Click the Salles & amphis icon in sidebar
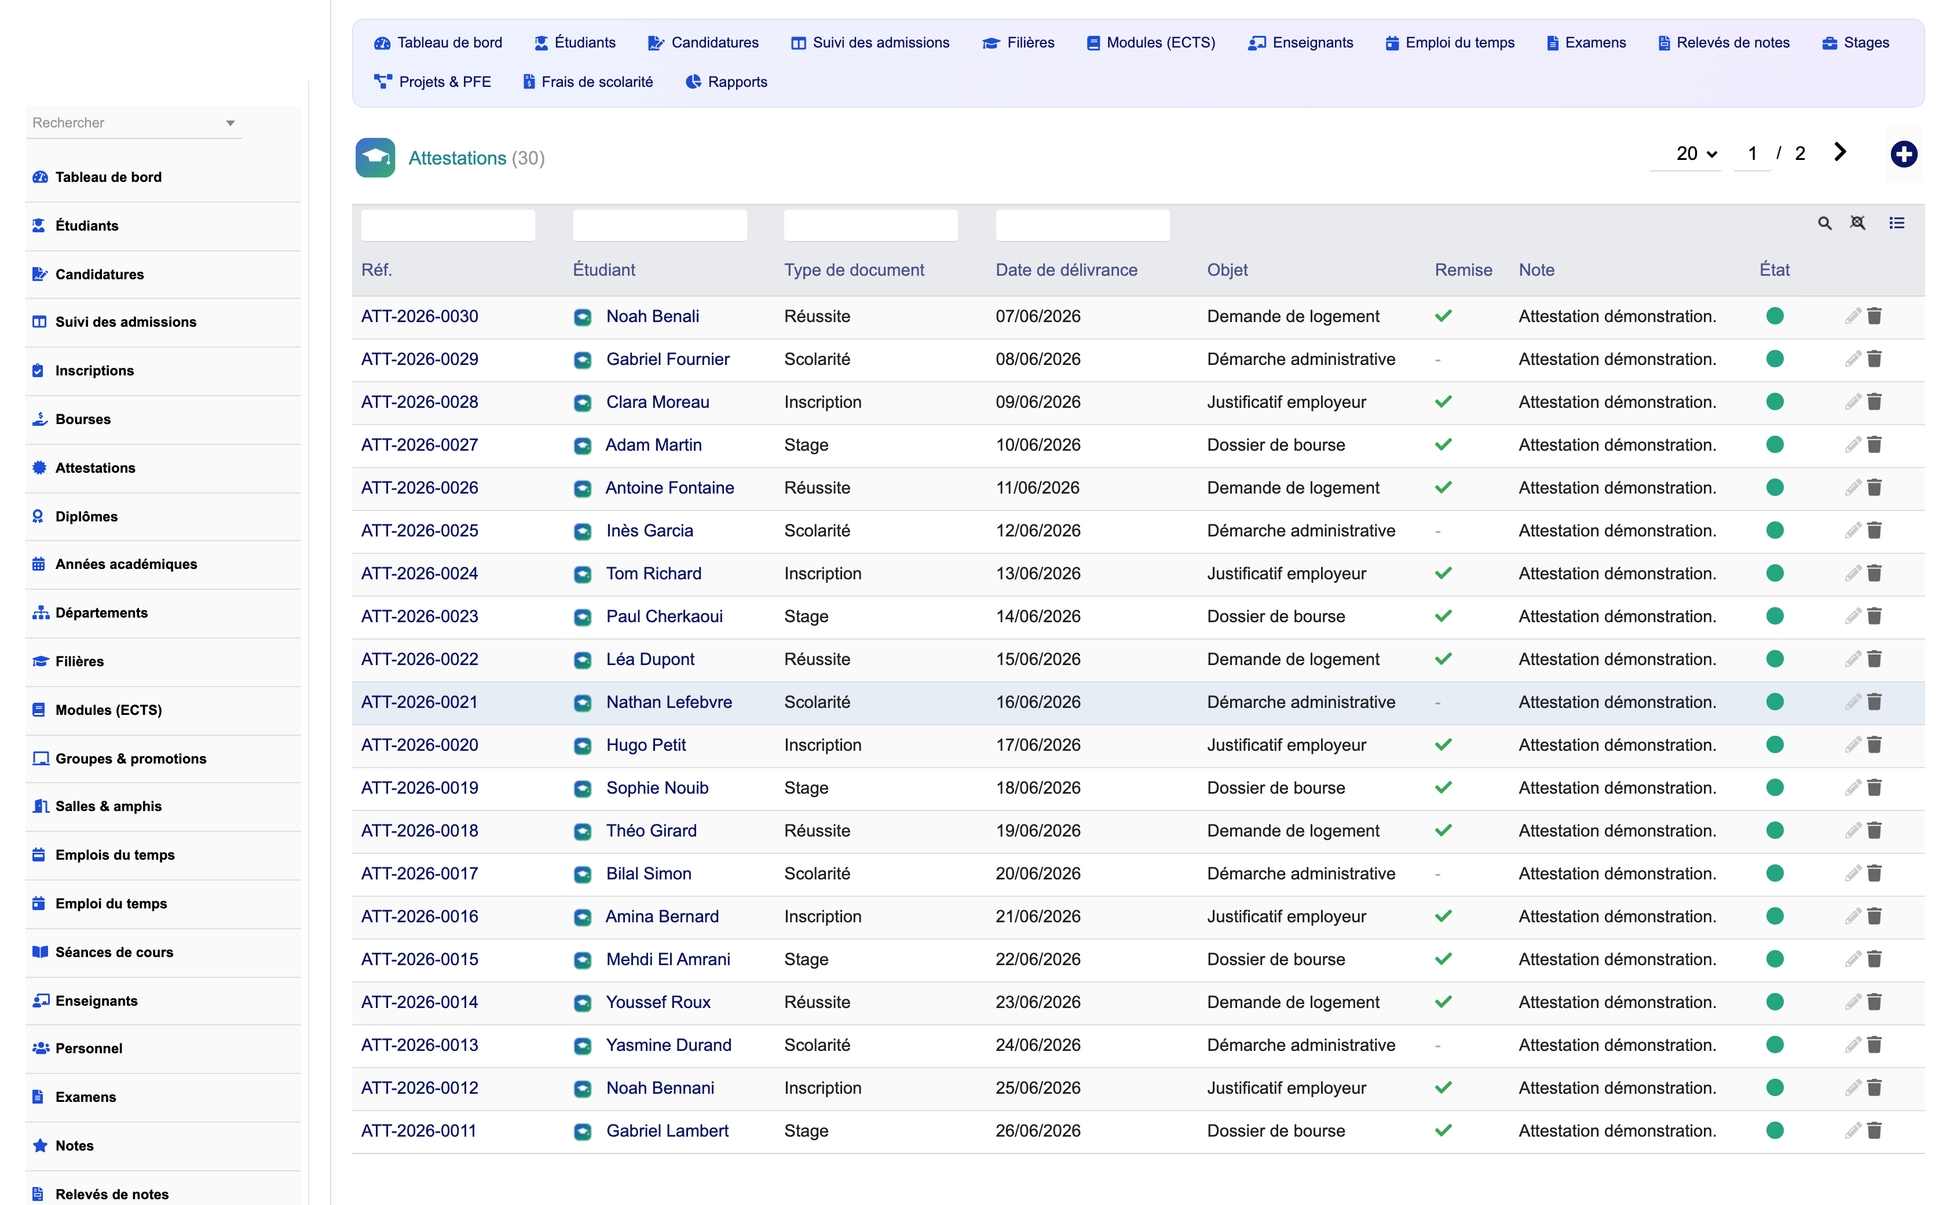The width and height of the screenshot is (1946, 1205). click(x=41, y=806)
